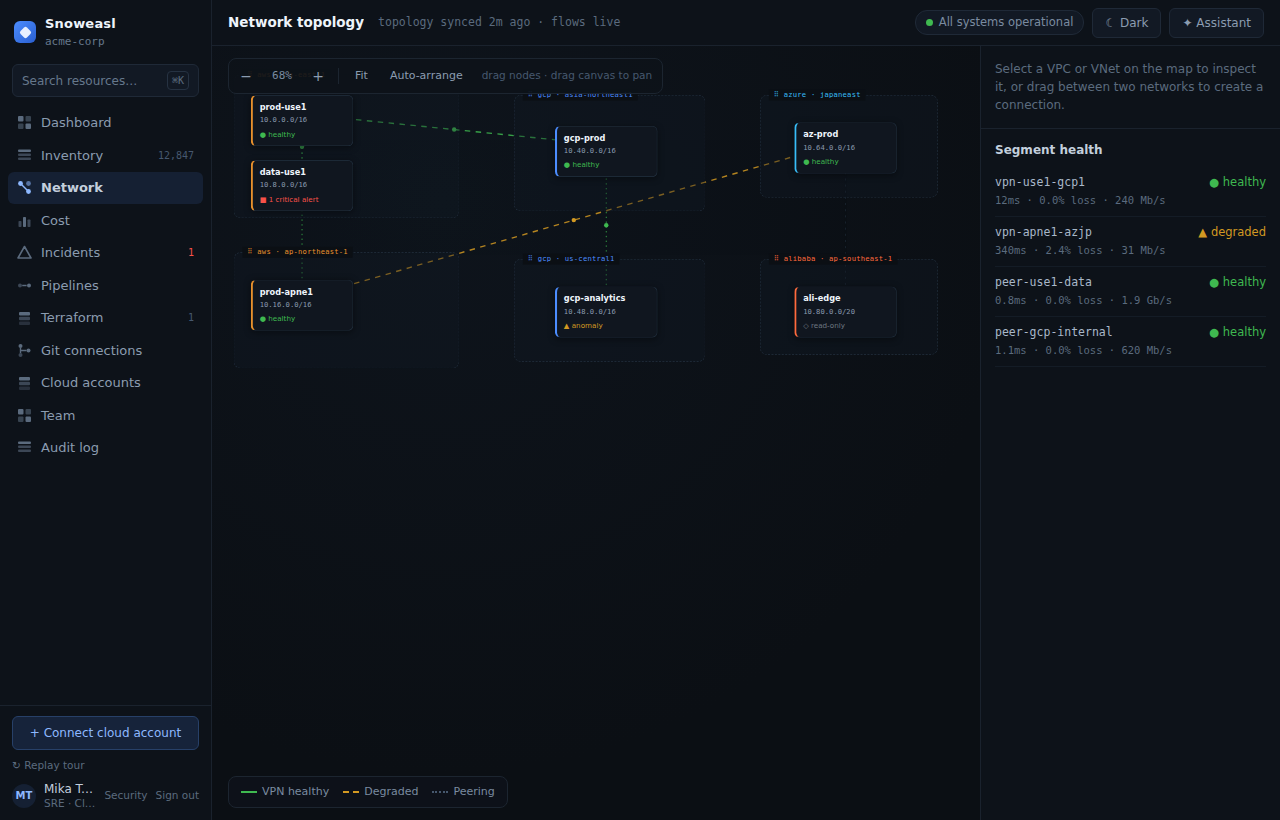Viewport: 1280px width, 820px height.
Task: Open the Inventory section
Action: [105, 155]
